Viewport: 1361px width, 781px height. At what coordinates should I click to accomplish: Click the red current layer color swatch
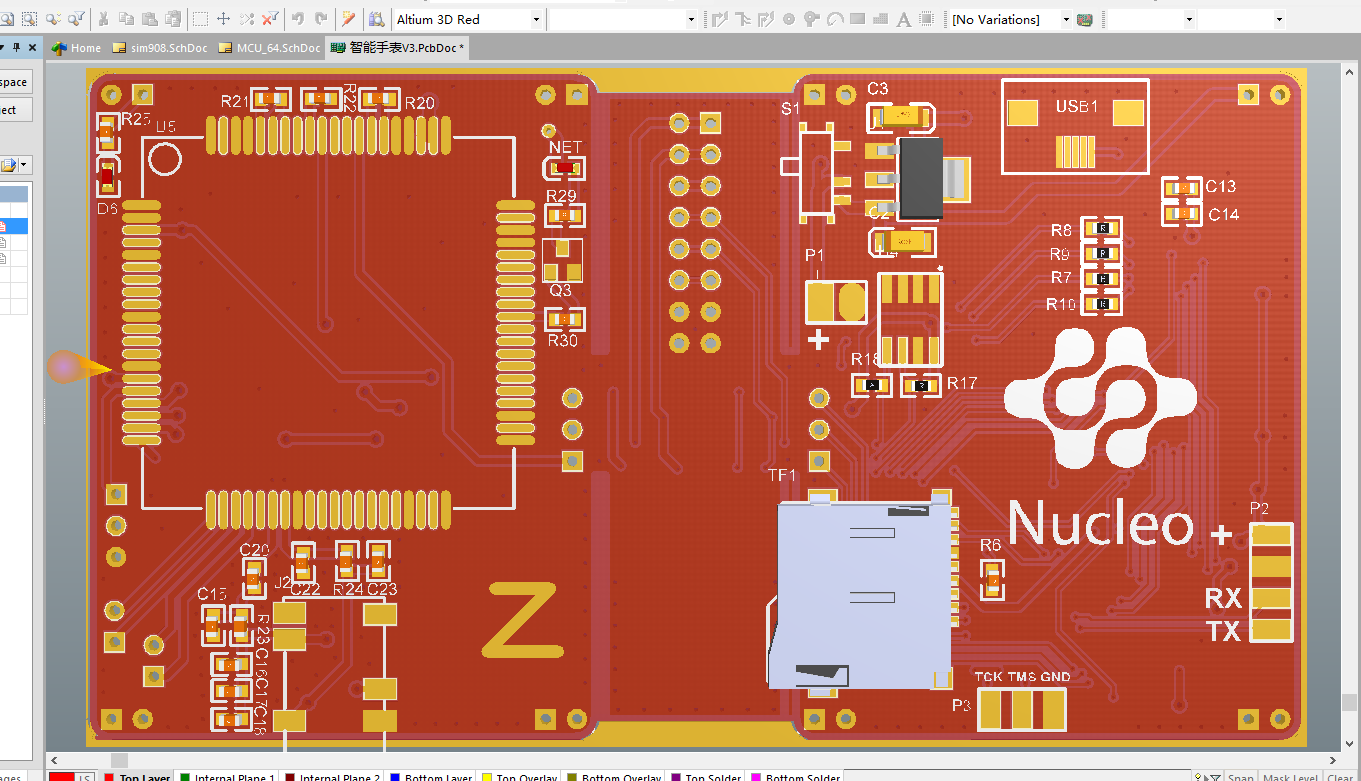point(61,777)
